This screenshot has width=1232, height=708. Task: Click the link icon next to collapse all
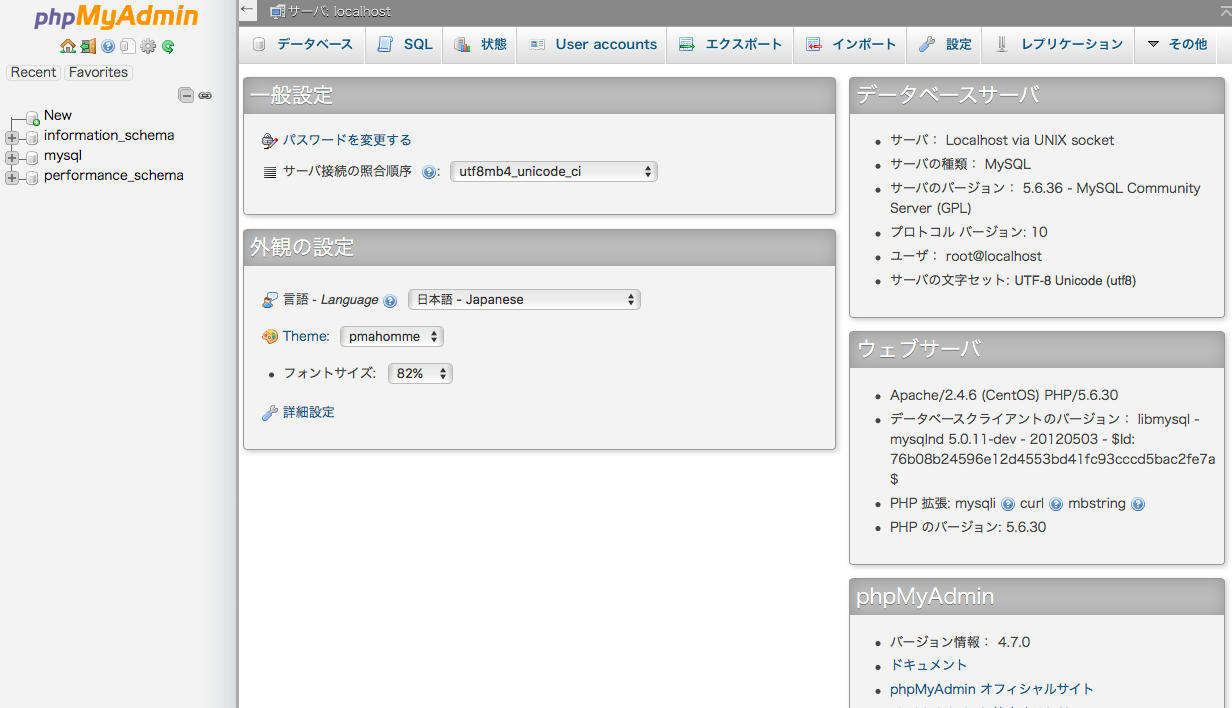pos(205,94)
